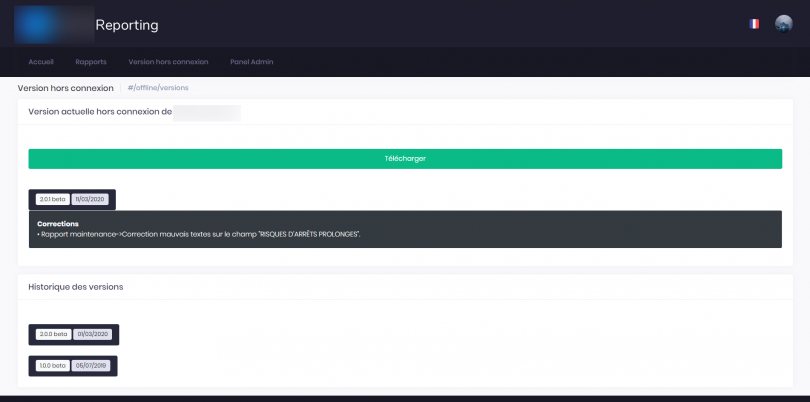This screenshot has width=810, height=402.
Task: Click the blurred logo beside Reporting
Action: click(x=52, y=24)
